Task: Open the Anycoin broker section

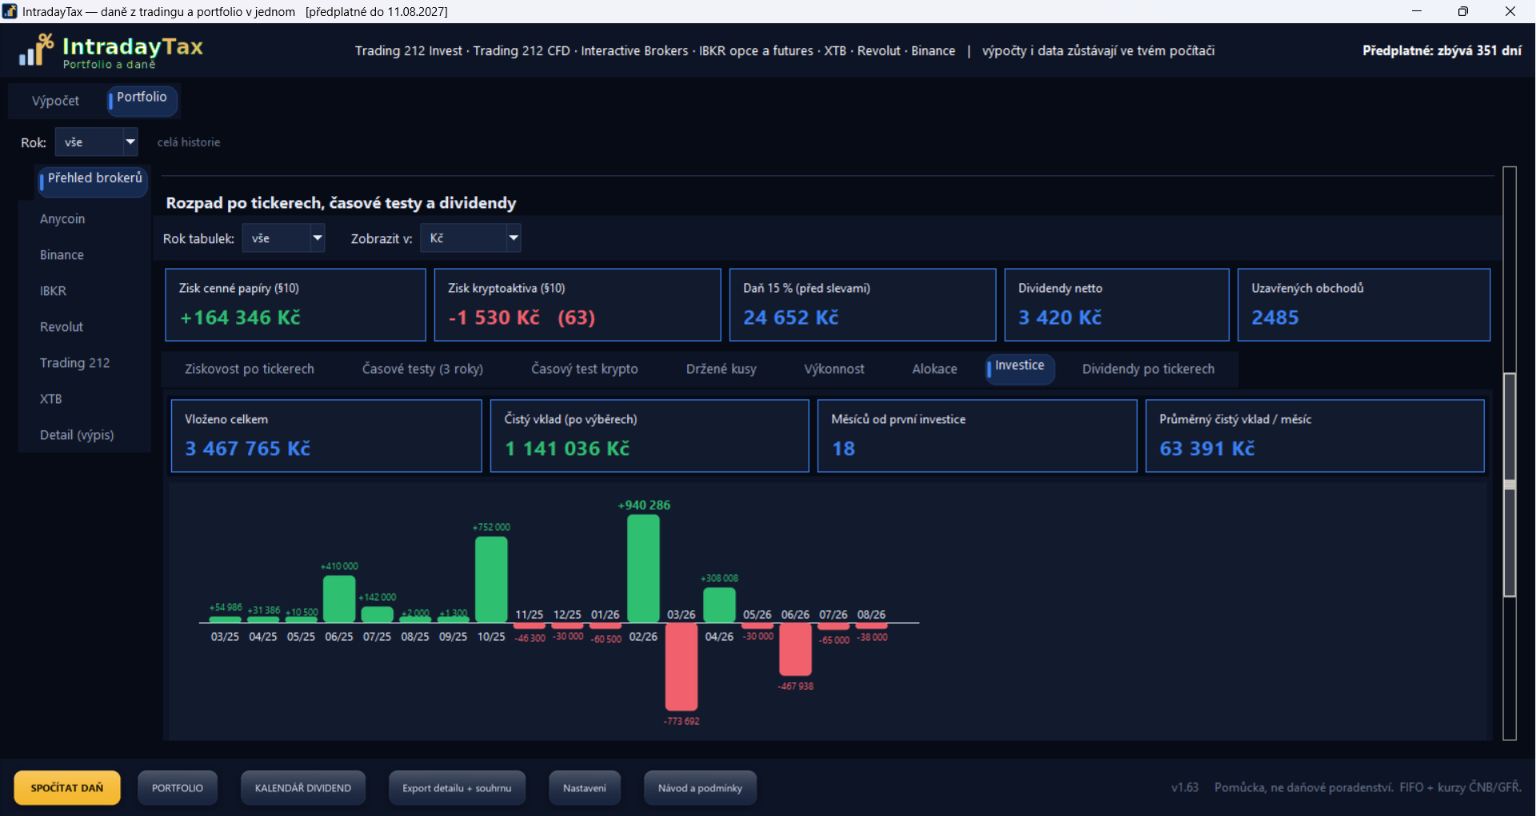Action: click(62, 219)
